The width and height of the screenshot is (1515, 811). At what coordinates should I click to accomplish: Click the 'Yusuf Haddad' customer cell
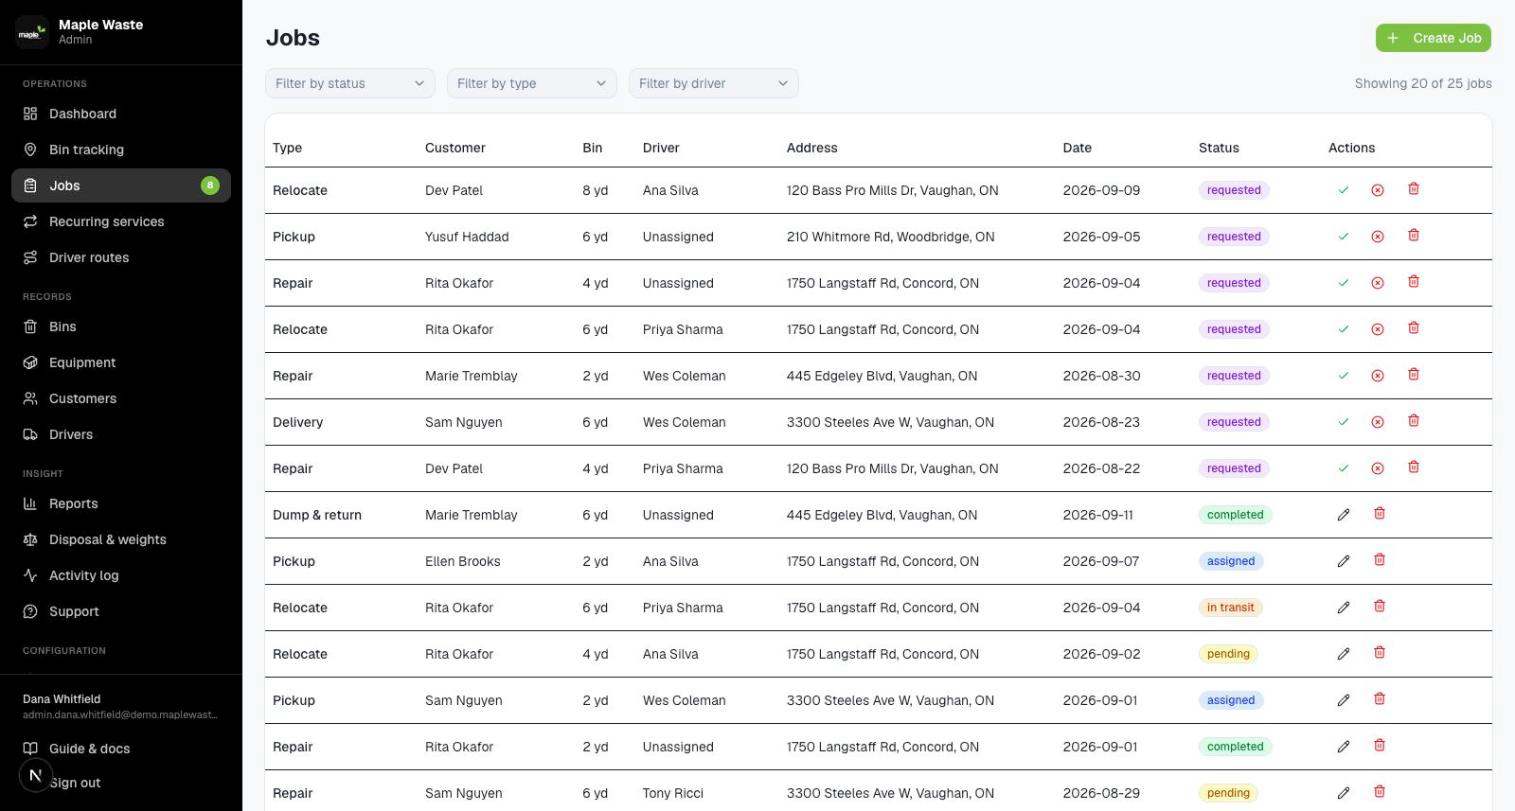467,237
